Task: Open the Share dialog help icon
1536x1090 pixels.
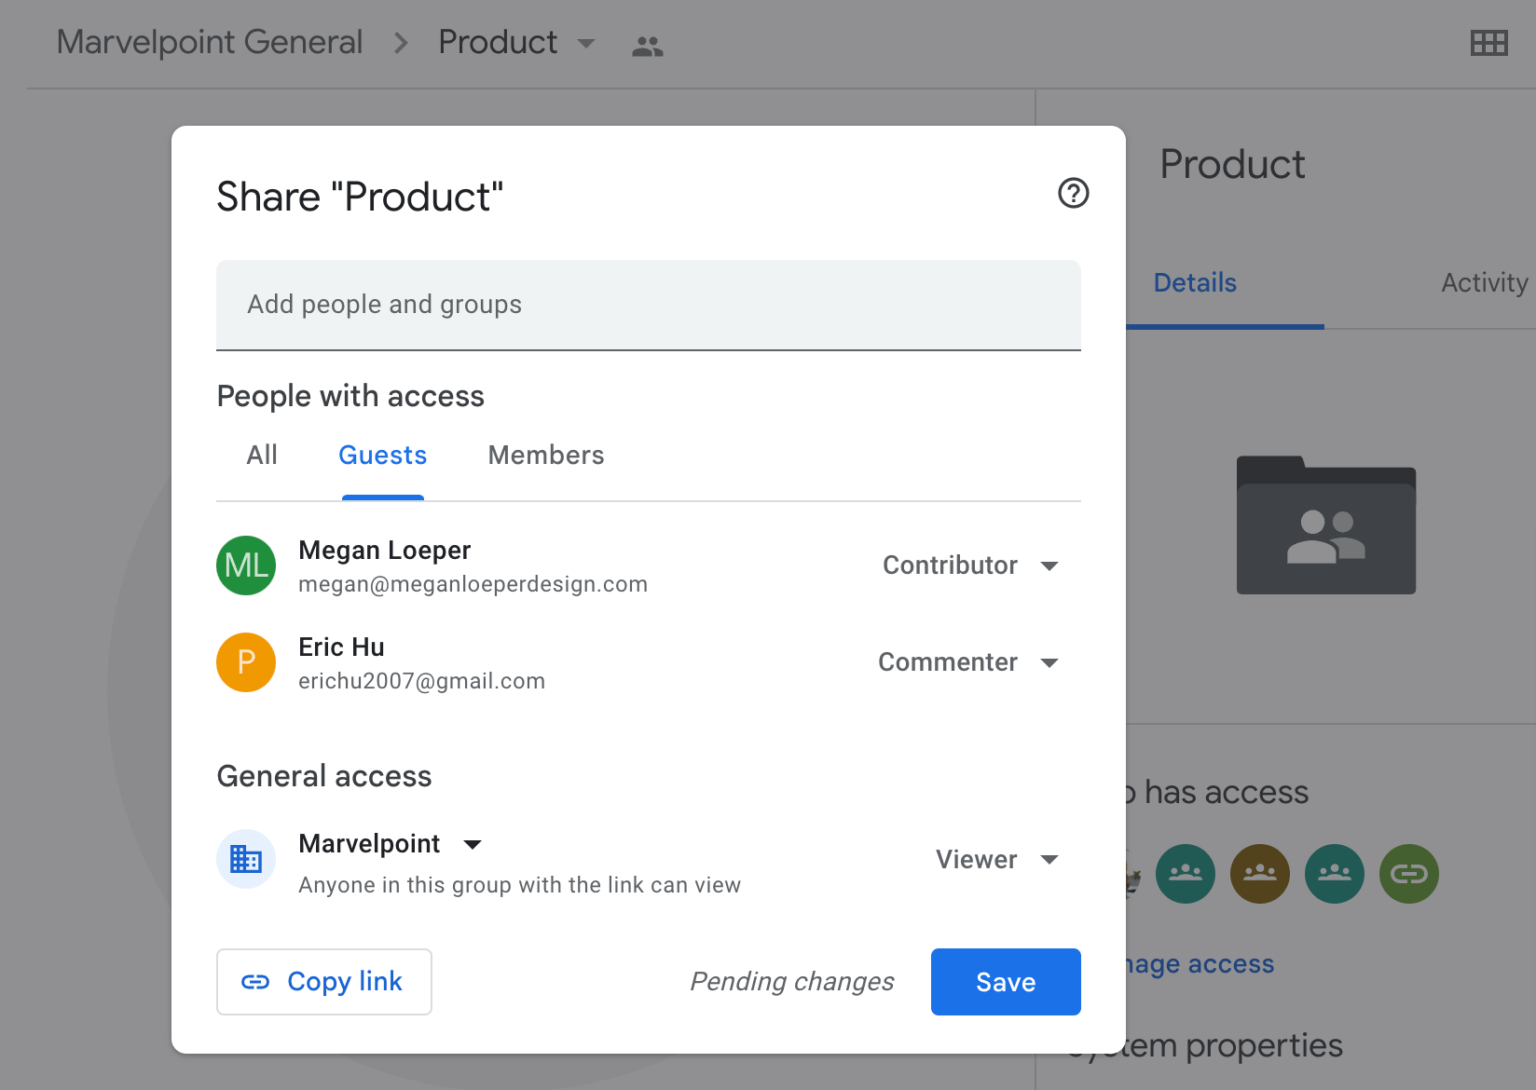Action: pyautogui.click(x=1073, y=193)
